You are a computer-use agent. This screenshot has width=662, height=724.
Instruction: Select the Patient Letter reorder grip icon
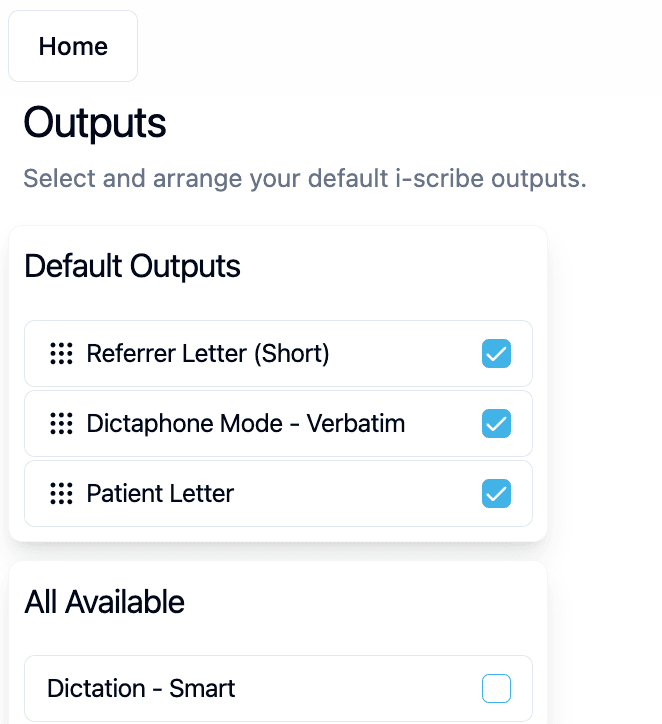(61, 494)
